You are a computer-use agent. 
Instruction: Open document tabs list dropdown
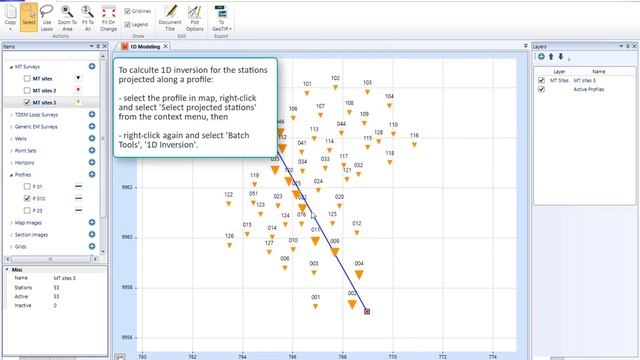click(526, 46)
